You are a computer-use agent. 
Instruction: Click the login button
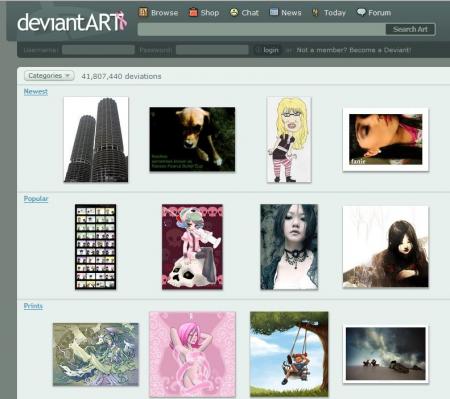(268, 50)
